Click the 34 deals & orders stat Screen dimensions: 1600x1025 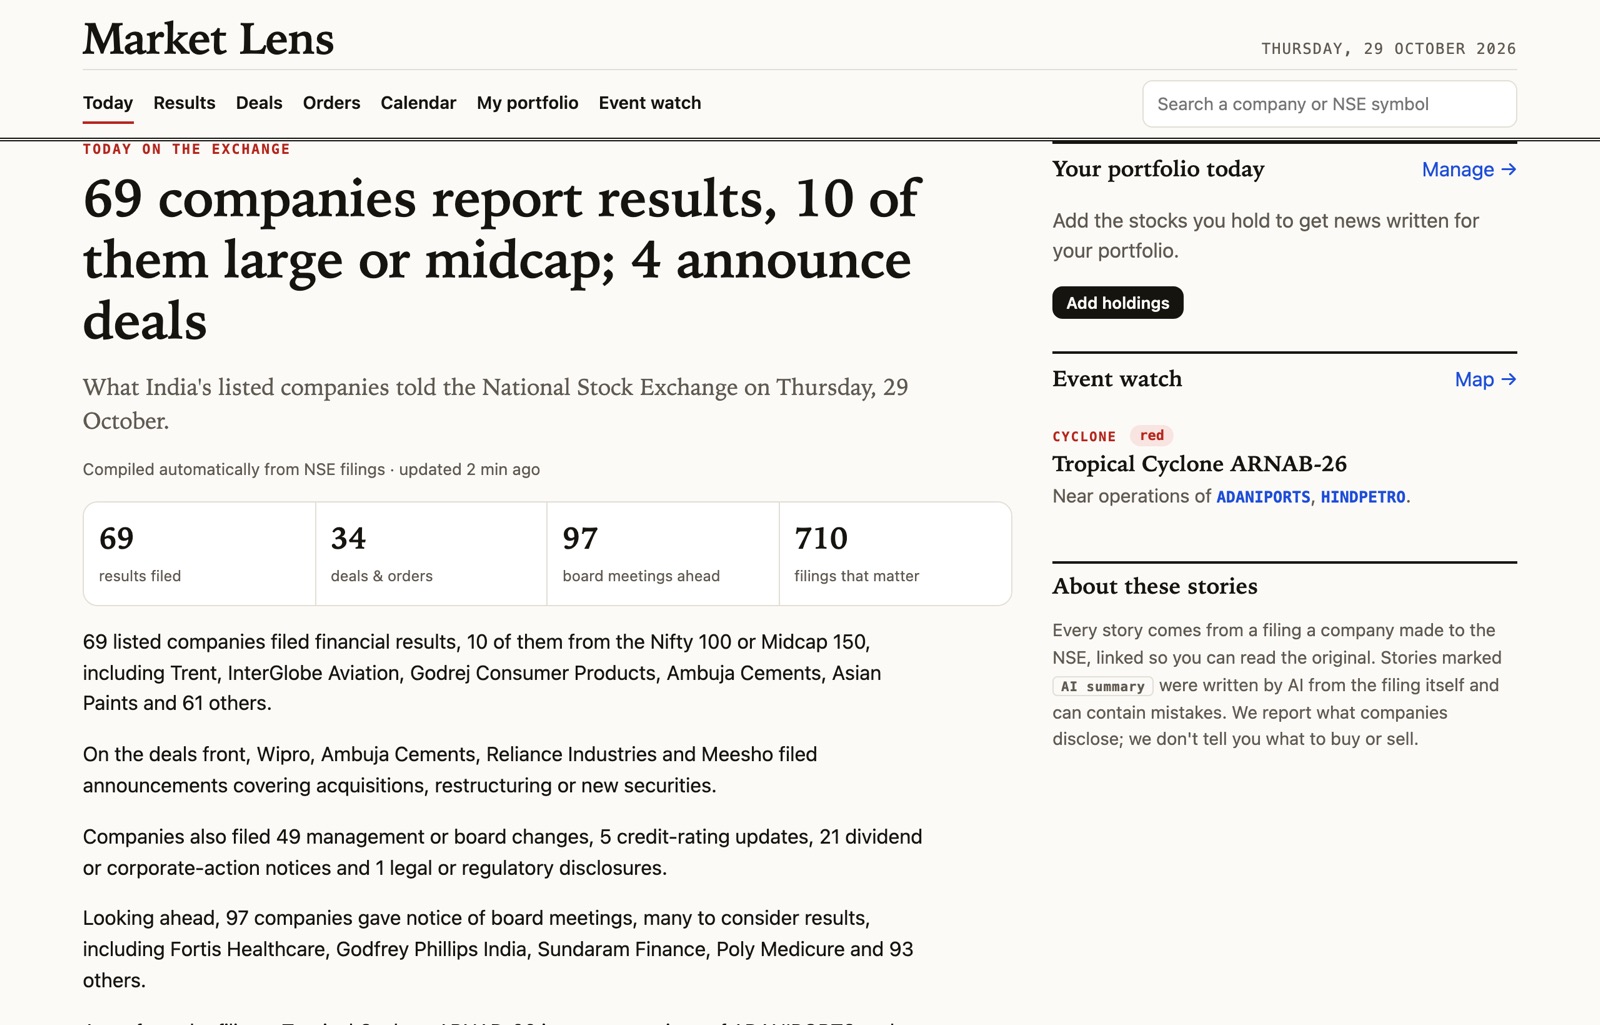431,554
